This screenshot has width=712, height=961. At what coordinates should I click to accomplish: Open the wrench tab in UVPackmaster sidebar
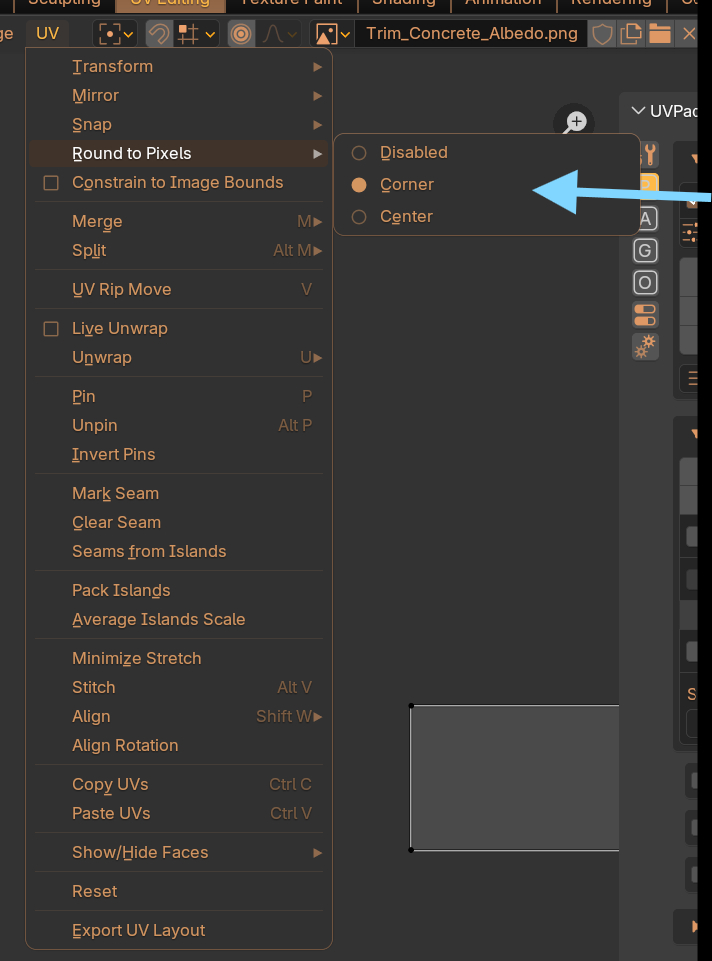(647, 155)
